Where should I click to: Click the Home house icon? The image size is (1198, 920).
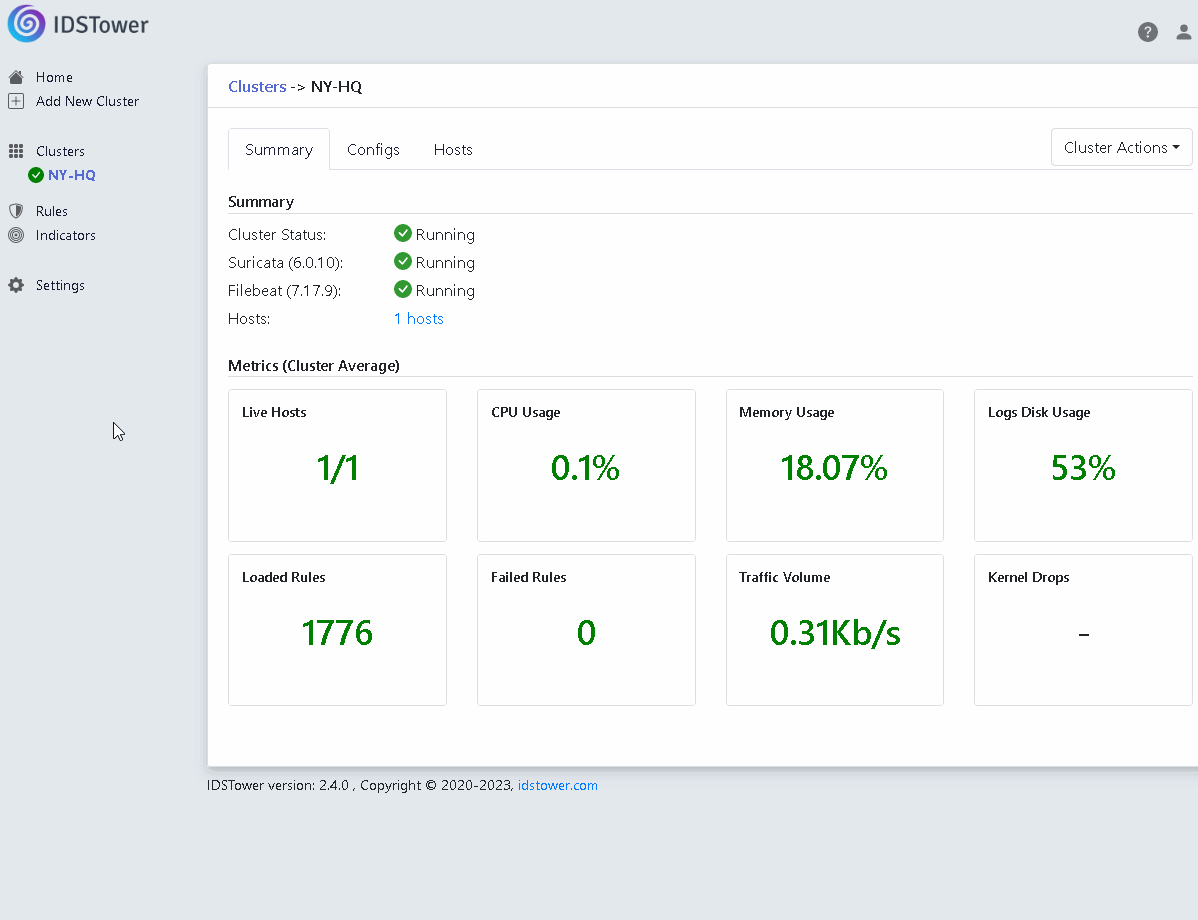(x=16, y=77)
